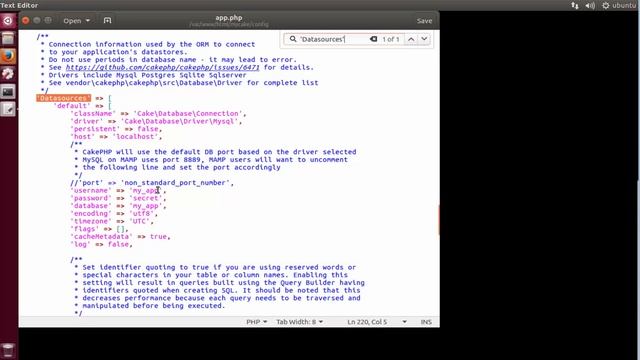Screen dimensions: 640x360
Task: Click the highlighted 'Datasources' match
Action: [x=63, y=98]
